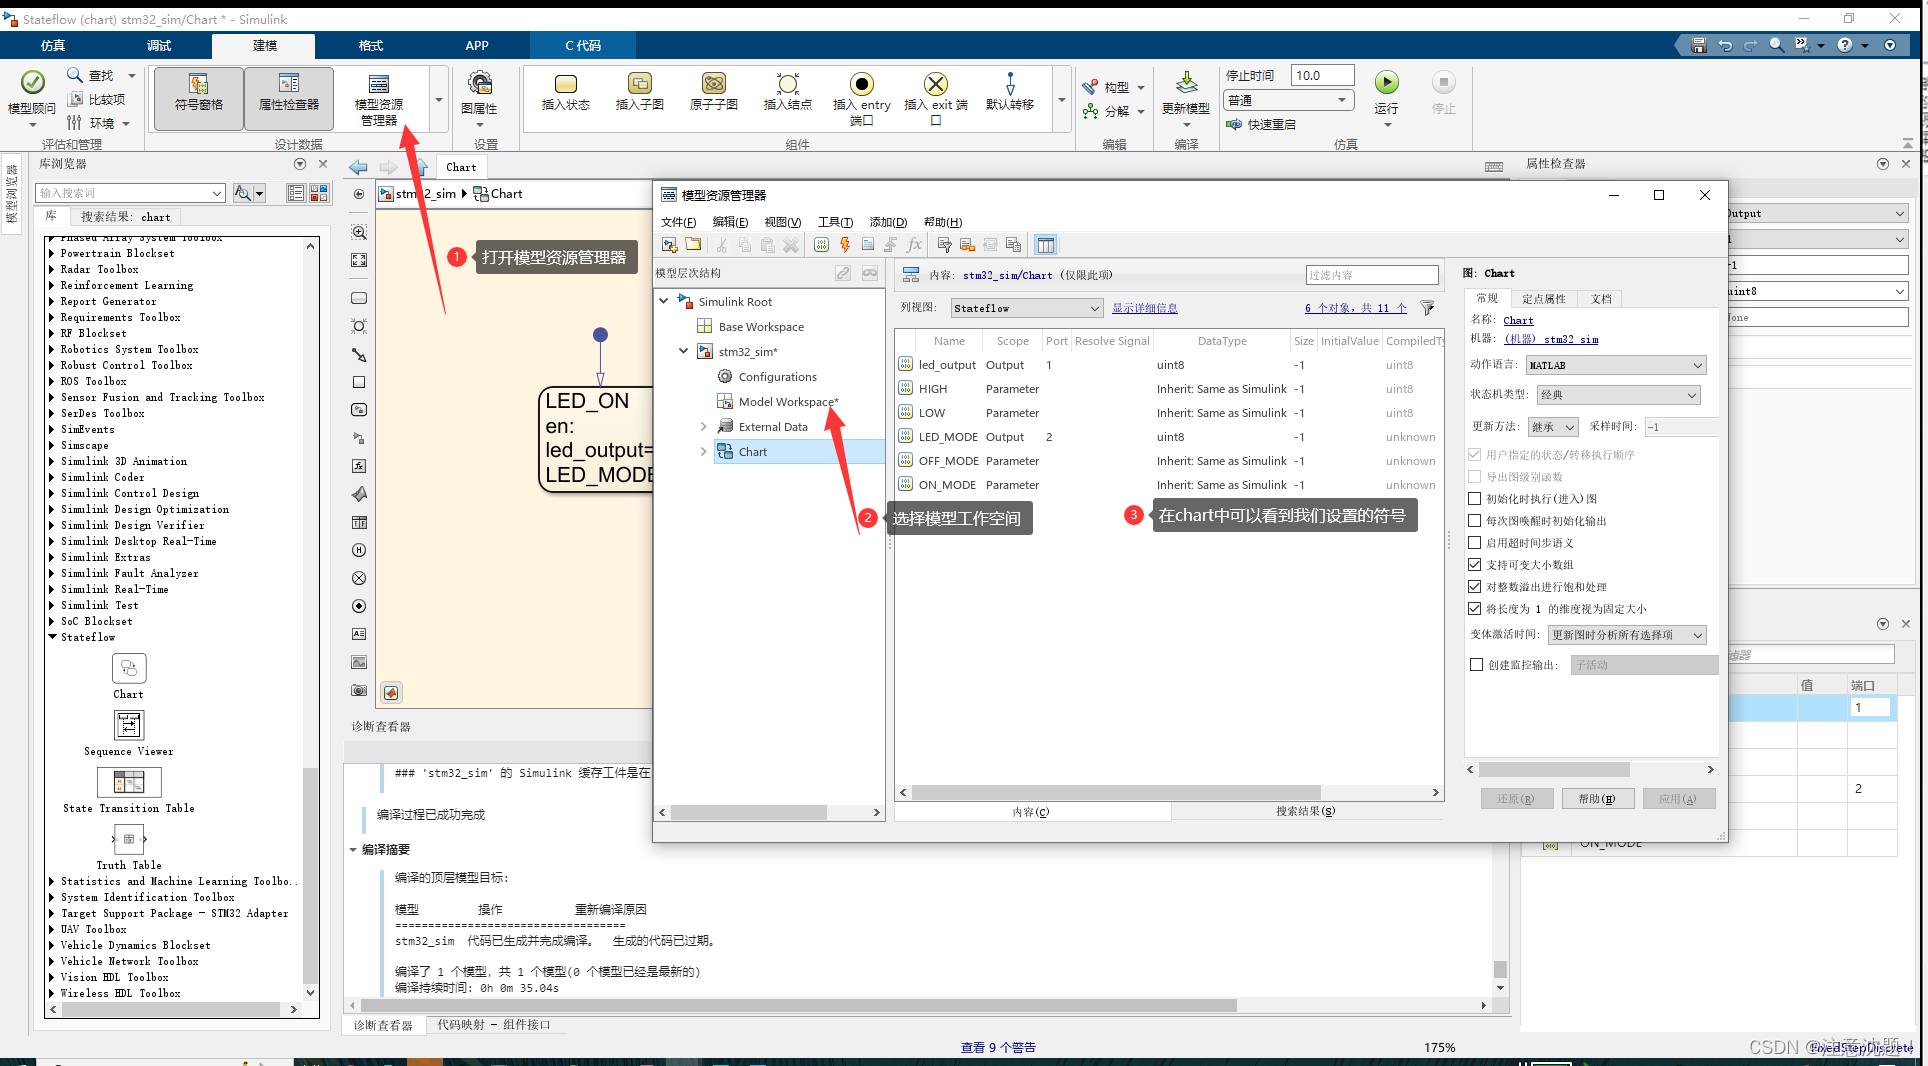
Task: Add a default transition (默认转移)
Action: click(x=1009, y=92)
